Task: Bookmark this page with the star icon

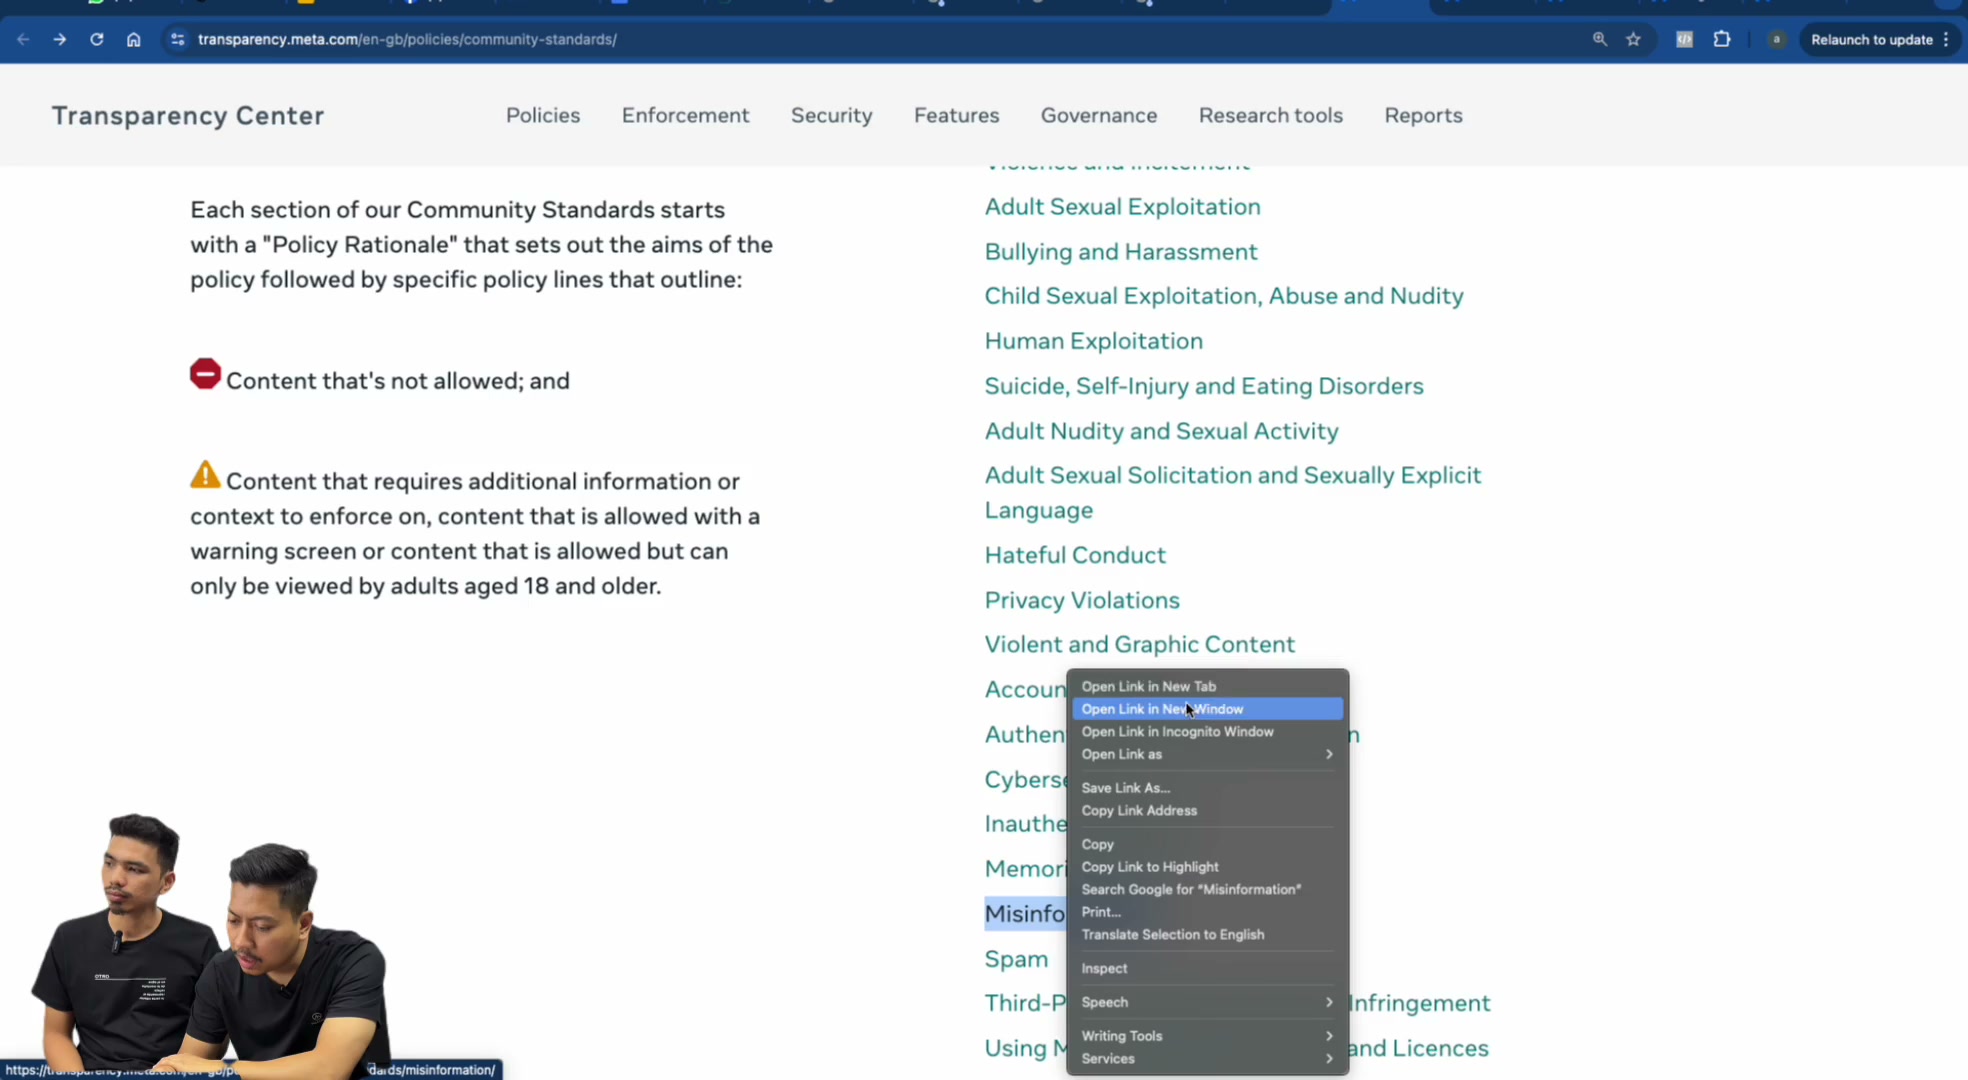Action: 1634,39
